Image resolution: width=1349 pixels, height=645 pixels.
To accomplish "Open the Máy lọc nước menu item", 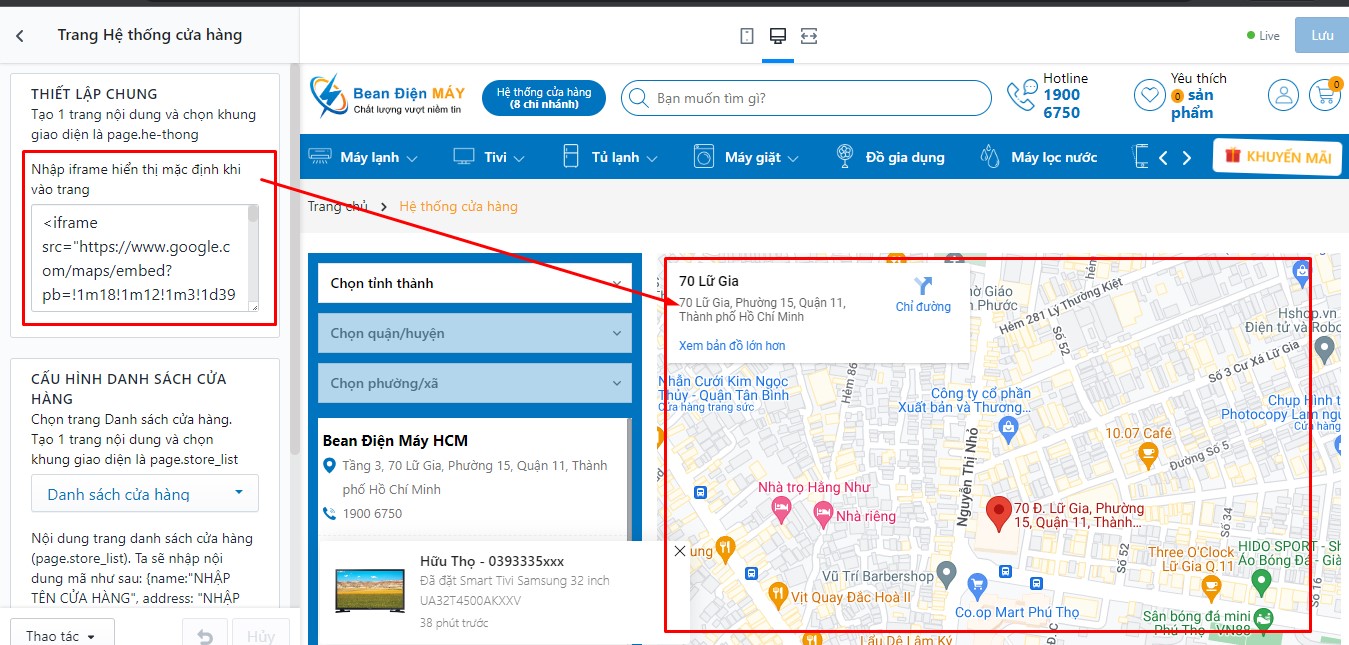I will point(1039,157).
